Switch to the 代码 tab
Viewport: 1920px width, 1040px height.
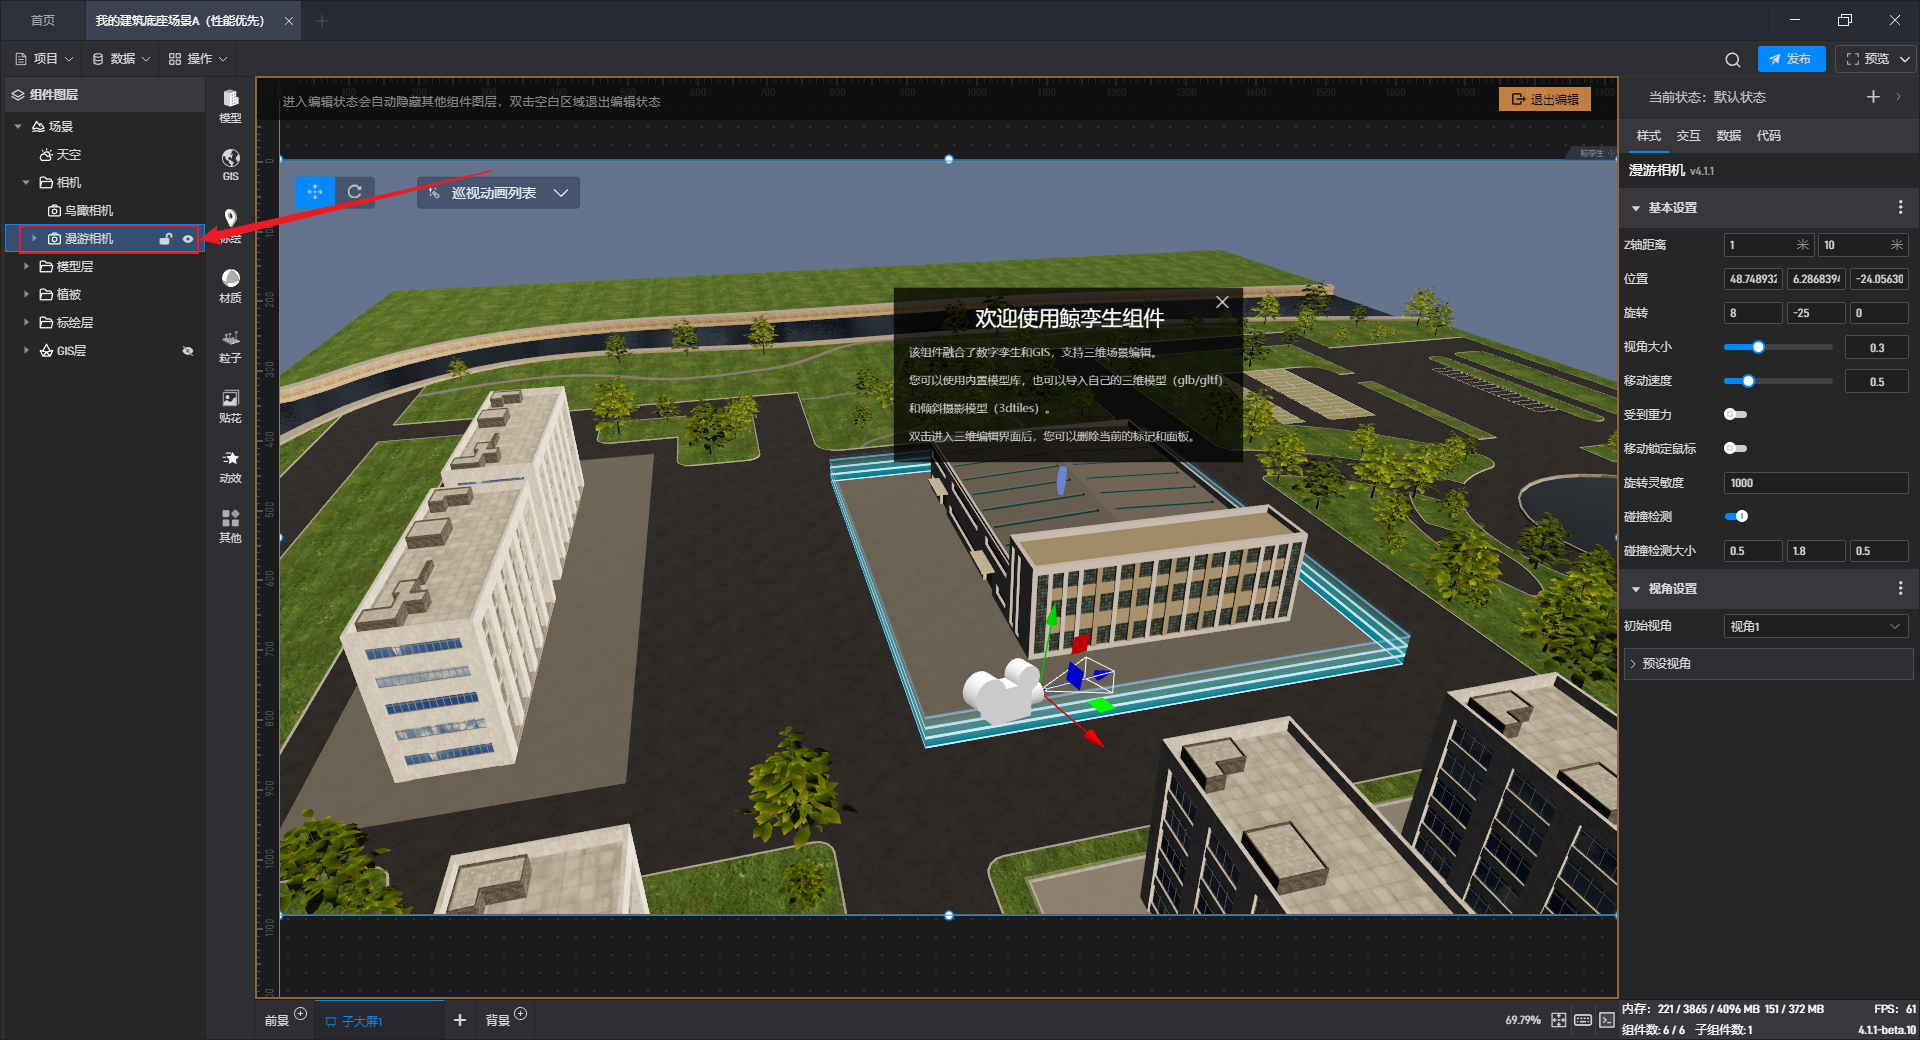[1768, 136]
